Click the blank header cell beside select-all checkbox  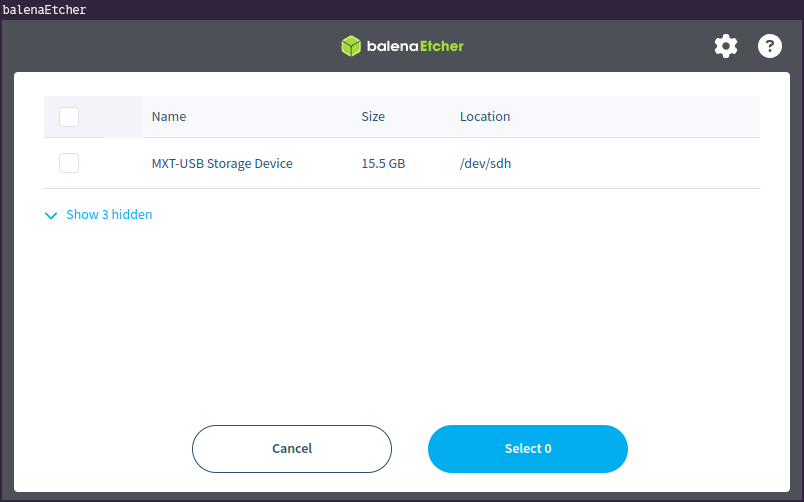(x=124, y=117)
